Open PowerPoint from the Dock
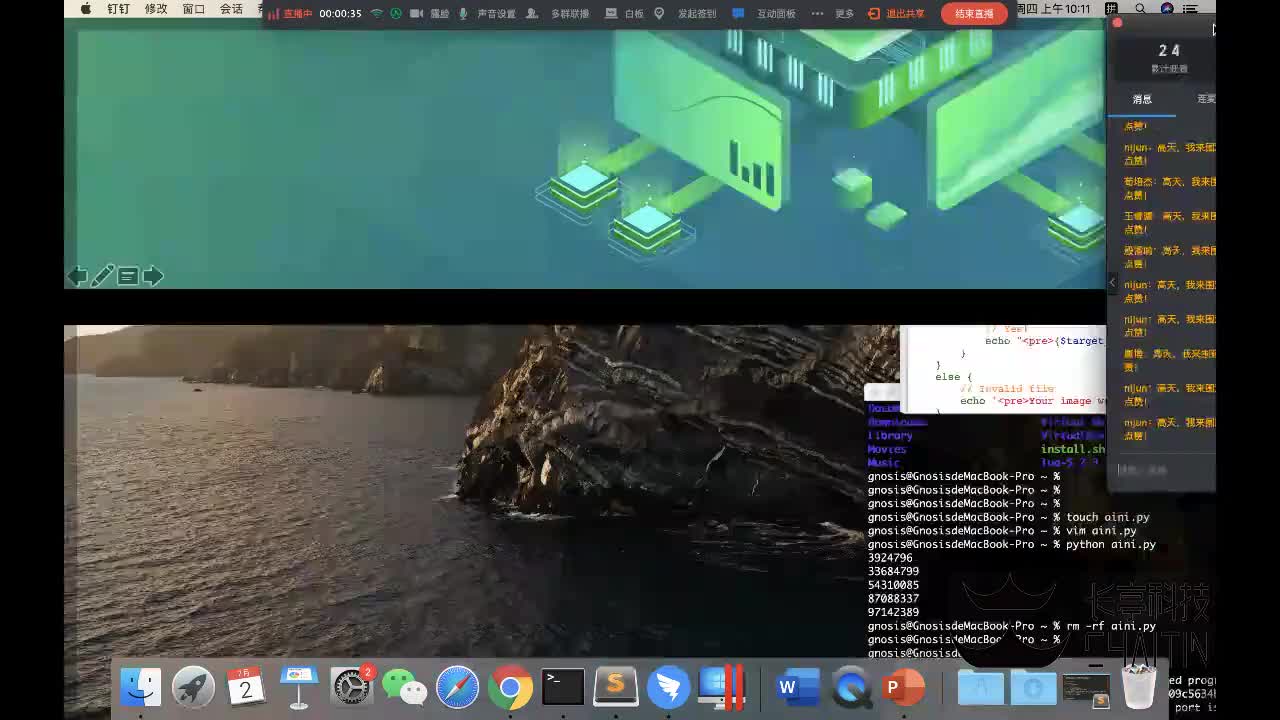 click(x=903, y=687)
